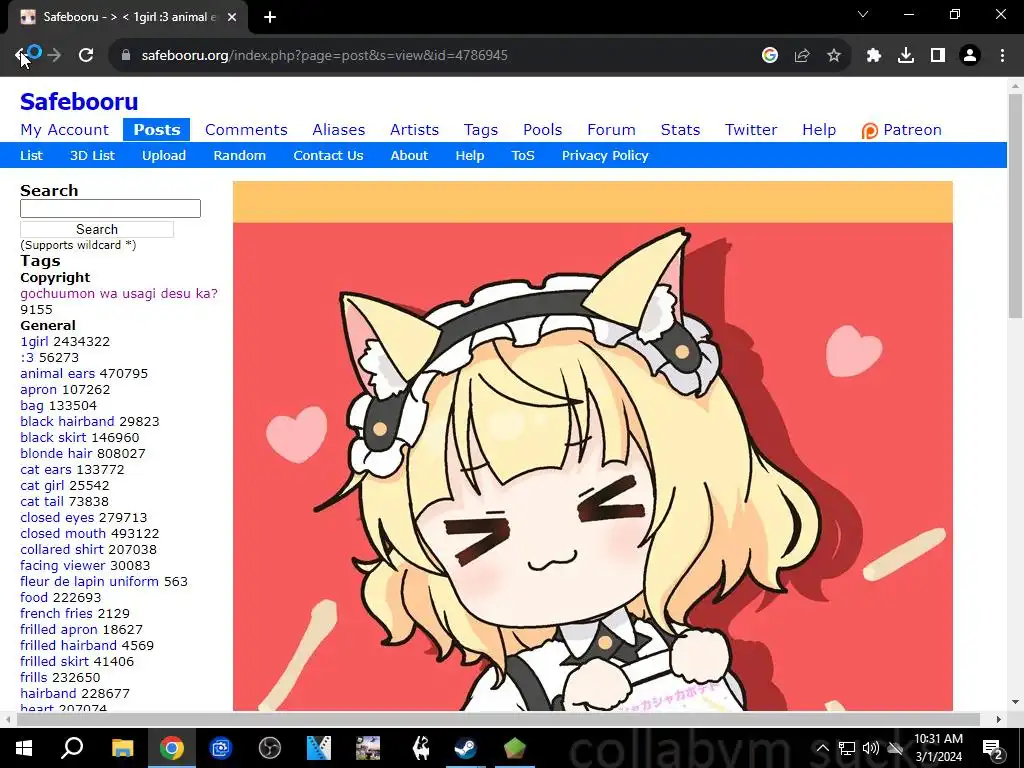Open the Privacy Policy page

(x=605, y=155)
